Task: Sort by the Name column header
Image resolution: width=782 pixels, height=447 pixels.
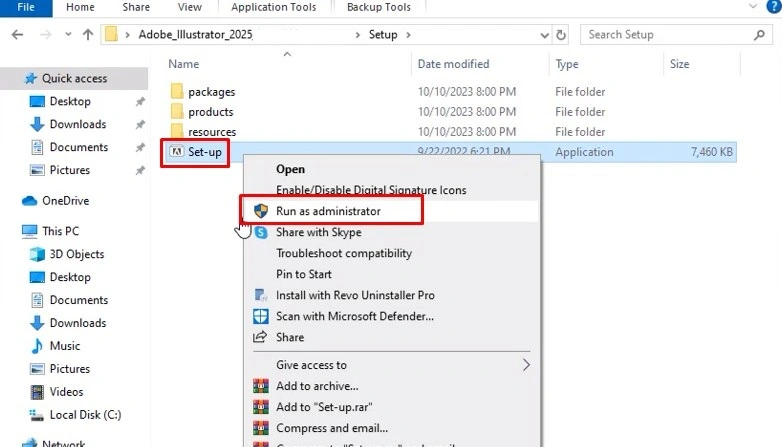Action: click(184, 64)
